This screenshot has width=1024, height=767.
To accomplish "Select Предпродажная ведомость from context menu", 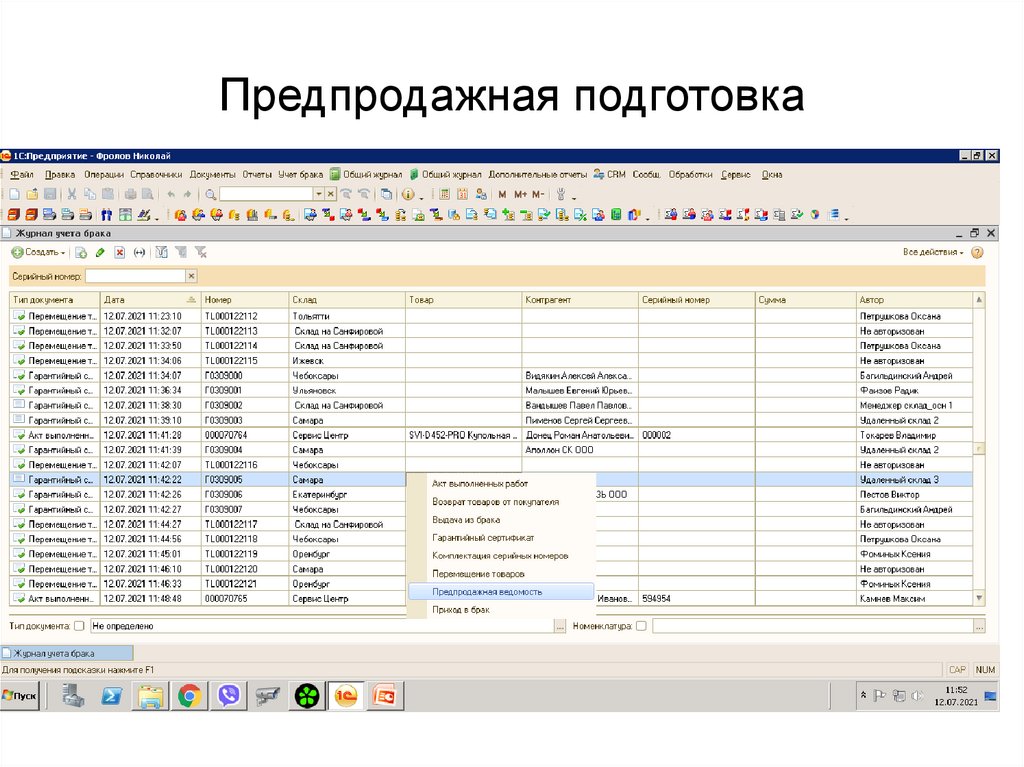I will click(x=487, y=591).
